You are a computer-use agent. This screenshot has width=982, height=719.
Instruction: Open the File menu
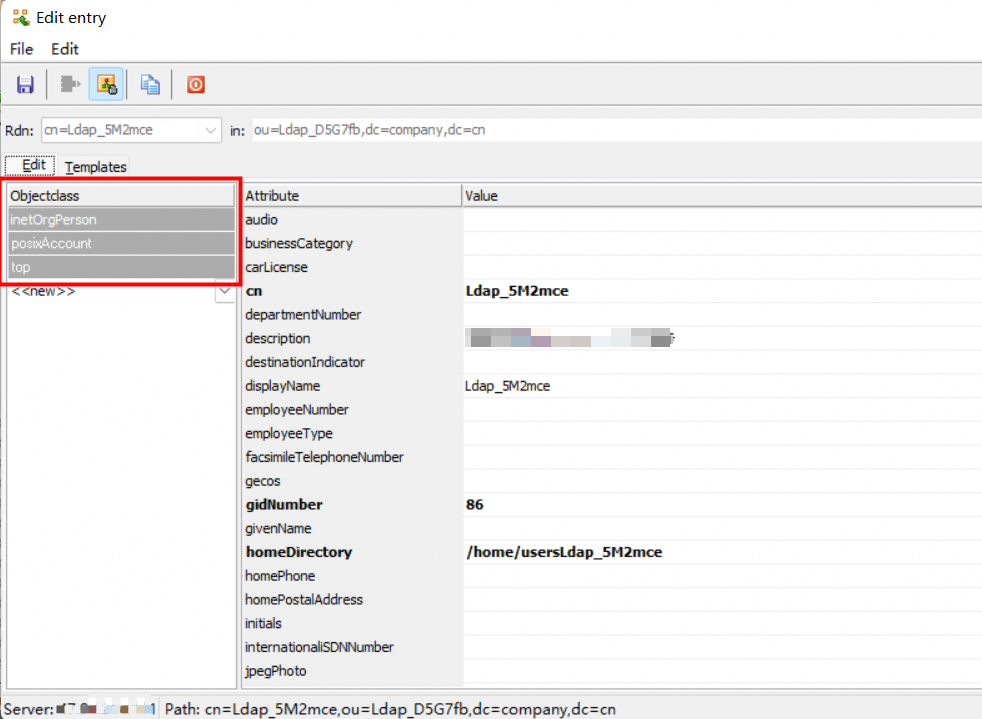(21, 49)
